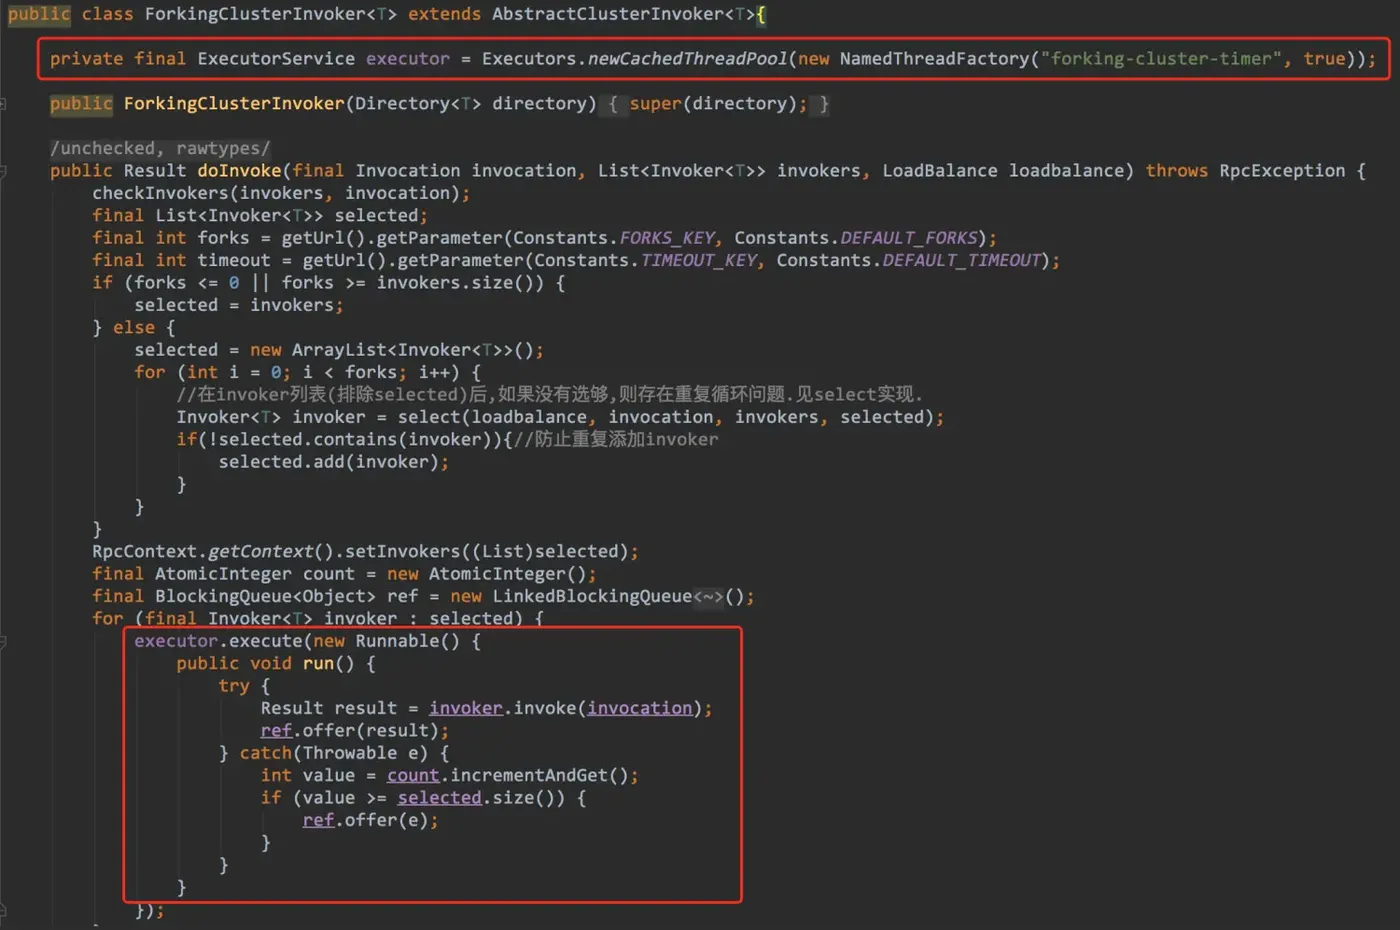
Task: Select the NamedThreadFactory constructor name
Action: (x=935, y=59)
